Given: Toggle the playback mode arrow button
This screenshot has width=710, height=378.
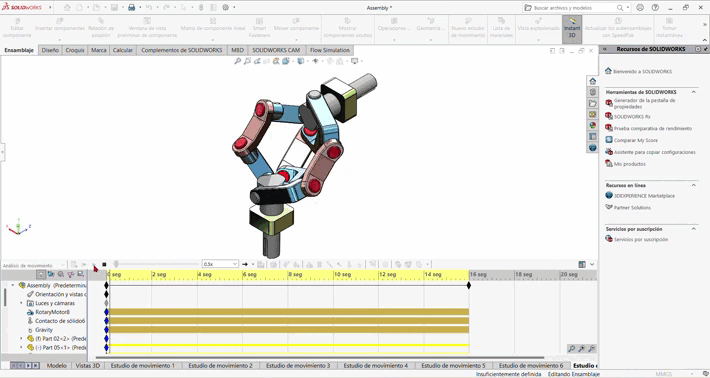Looking at the screenshot, I should [x=245, y=264].
